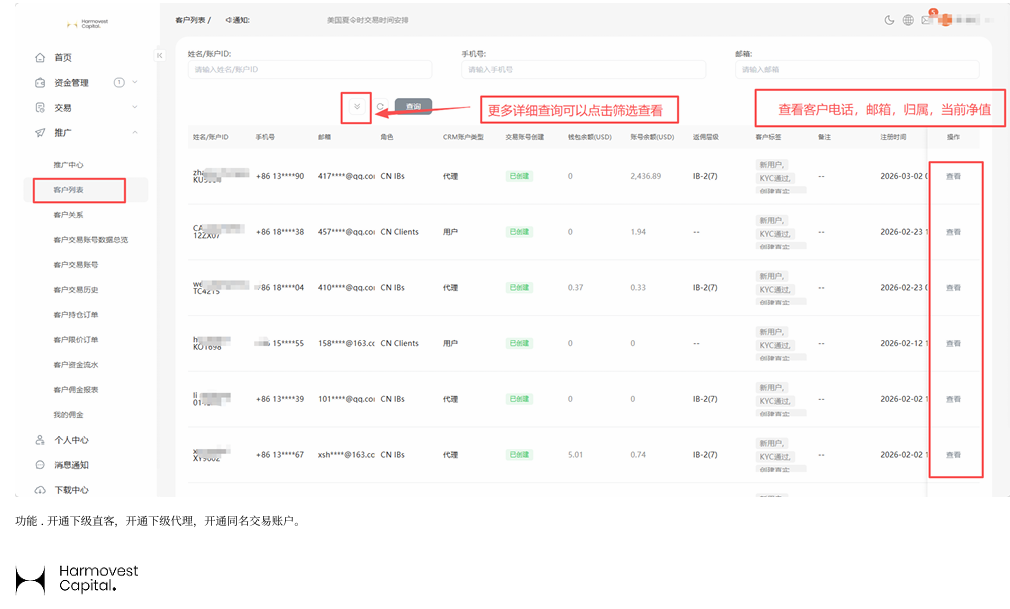This screenshot has width=1010, height=609.
Task: Click the 返佣层级 column header
Action: pyautogui.click(x=705, y=137)
